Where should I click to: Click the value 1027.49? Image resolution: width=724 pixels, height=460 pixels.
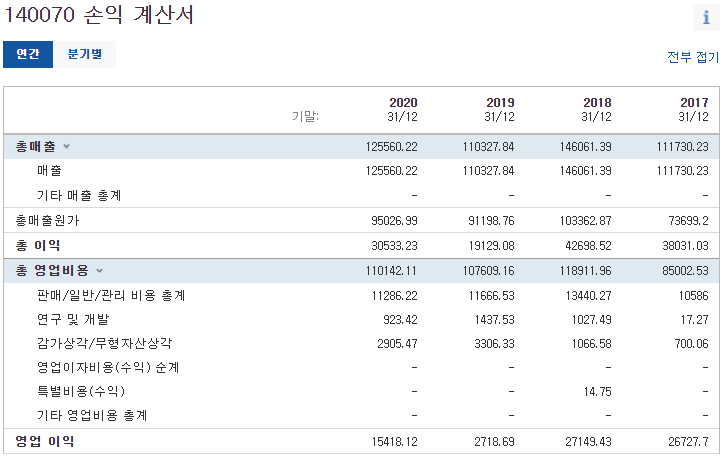(x=591, y=320)
